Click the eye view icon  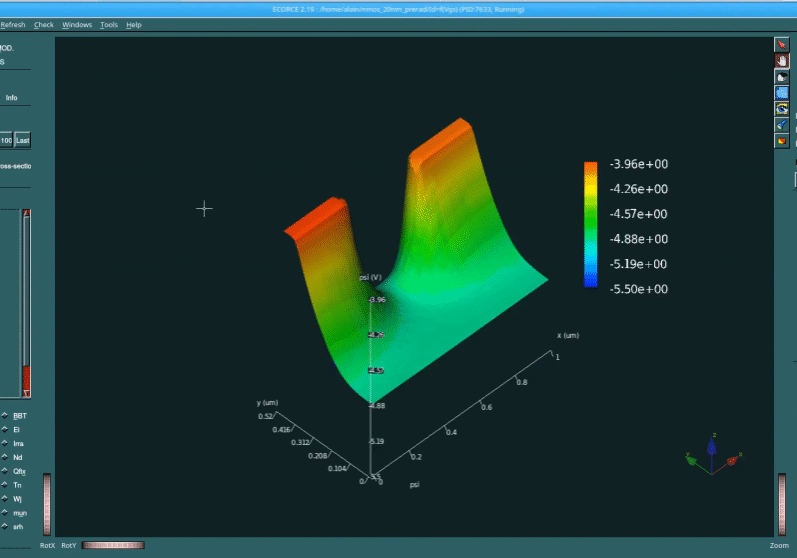pyautogui.click(x=782, y=108)
